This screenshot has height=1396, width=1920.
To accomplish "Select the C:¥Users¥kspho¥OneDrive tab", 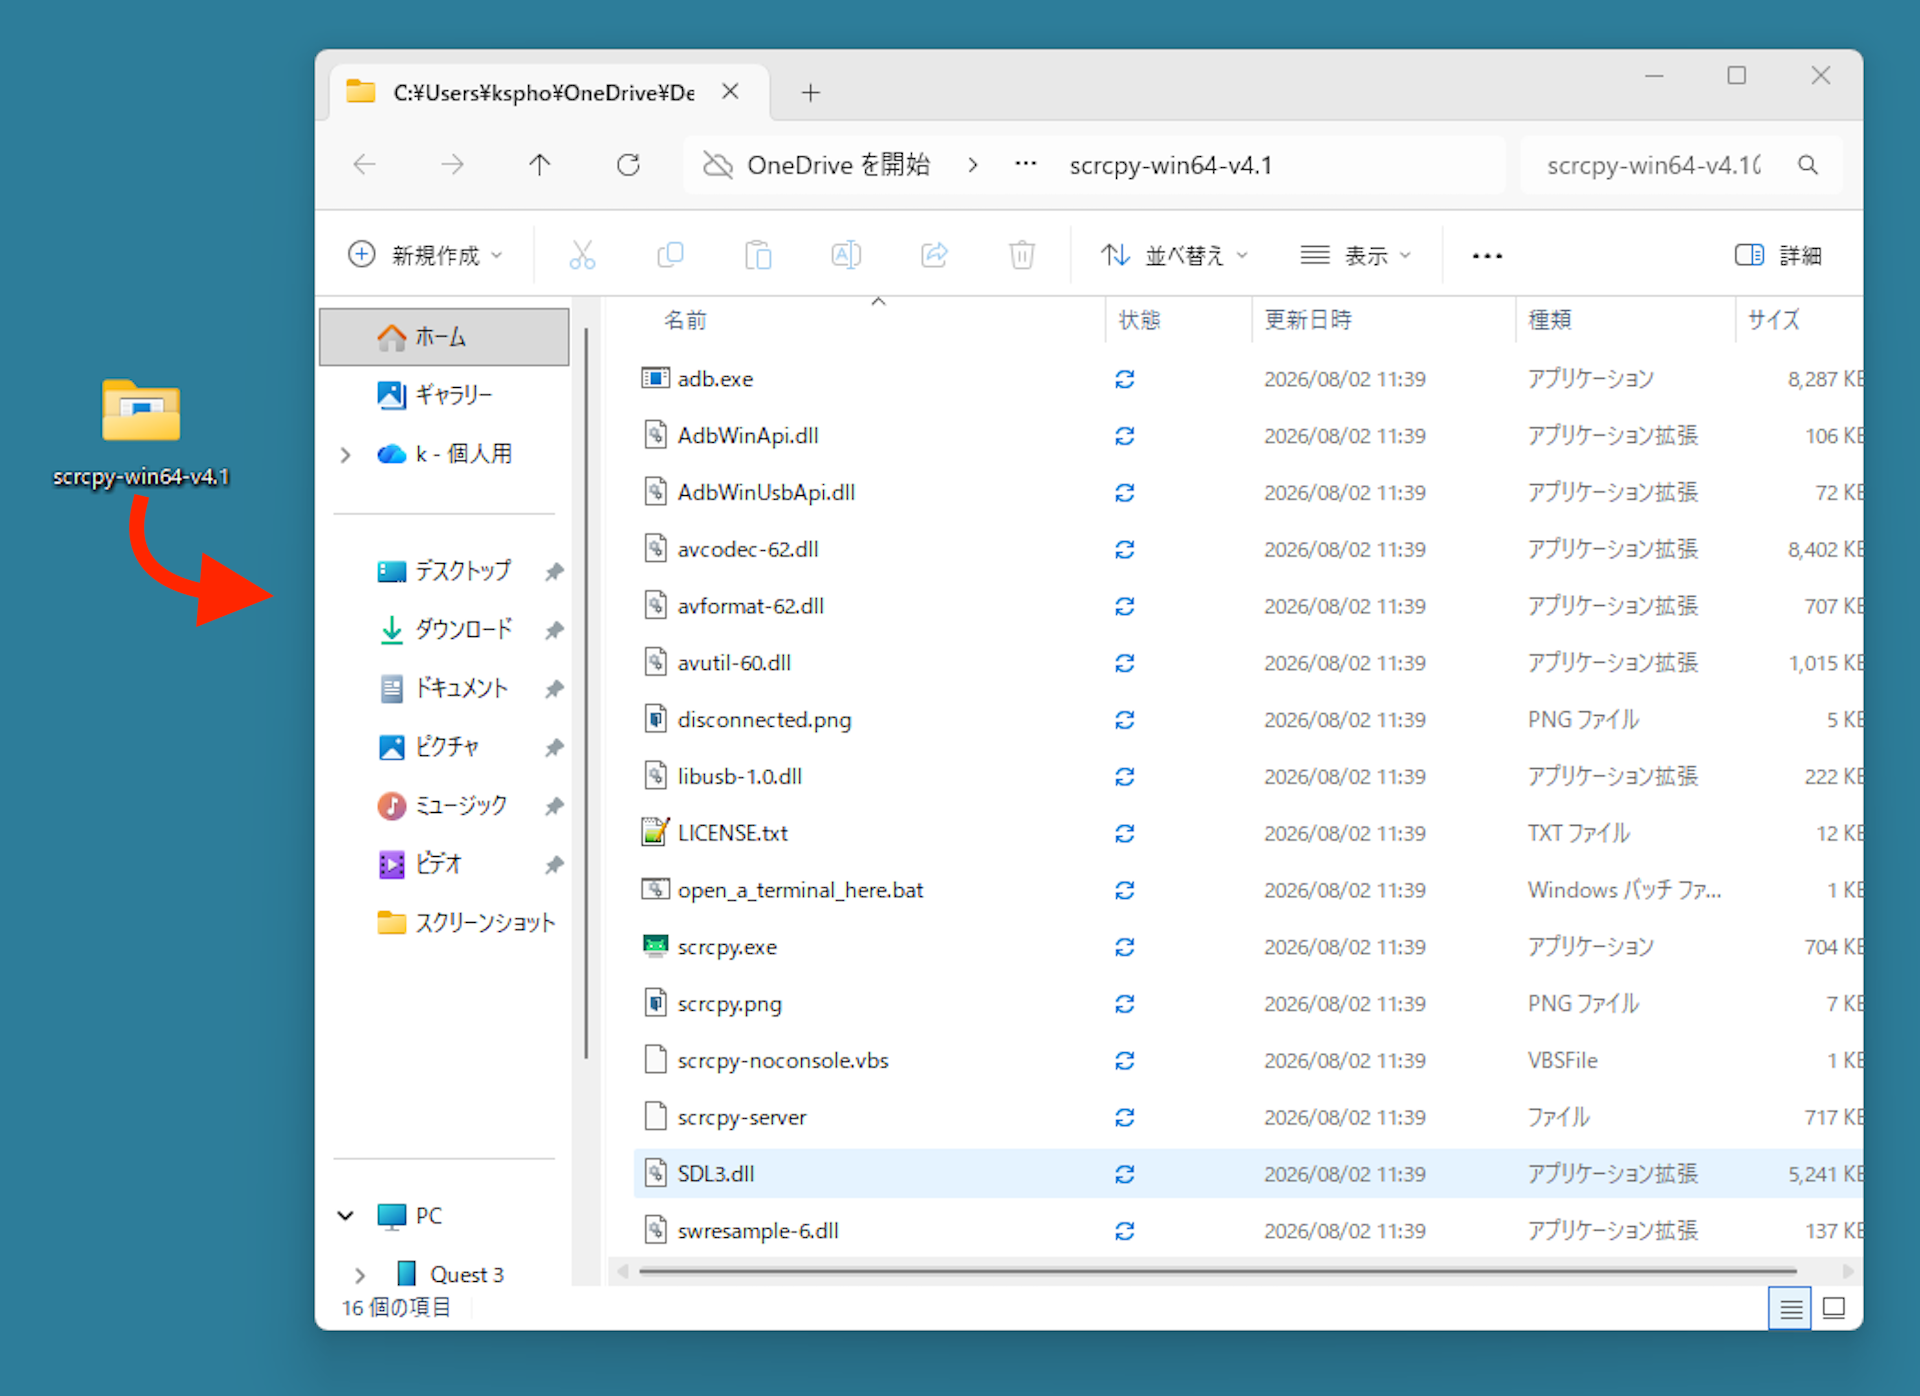I will click(544, 93).
